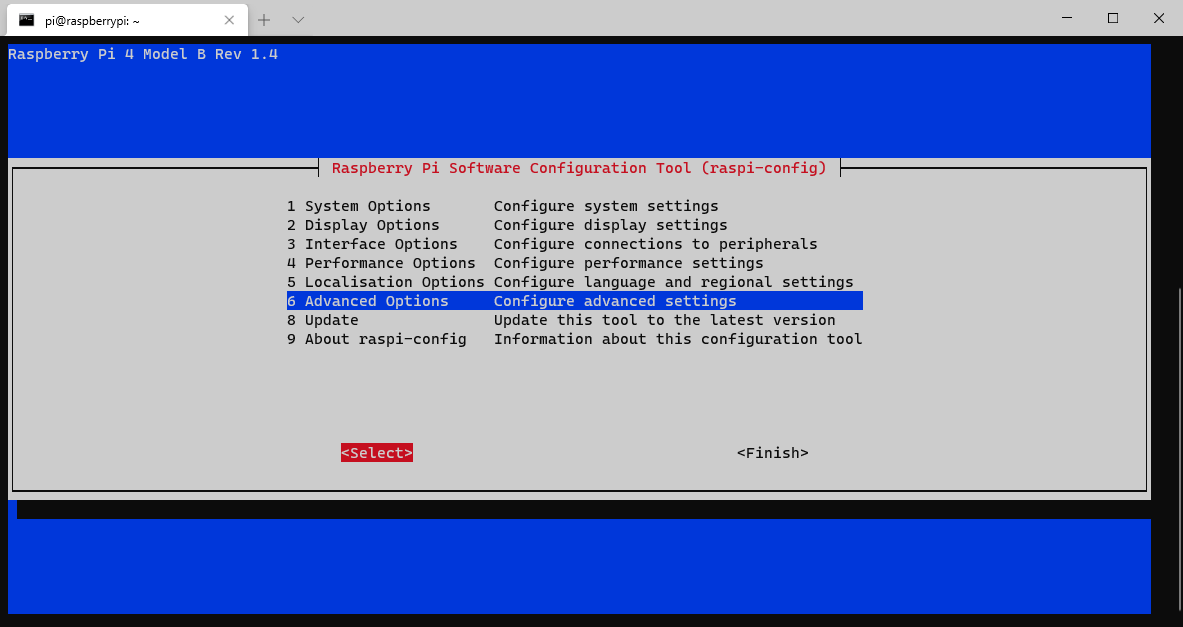
Task: Choose 5 Localisation Options menu entry
Action: pyautogui.click(x=574, y=281)
